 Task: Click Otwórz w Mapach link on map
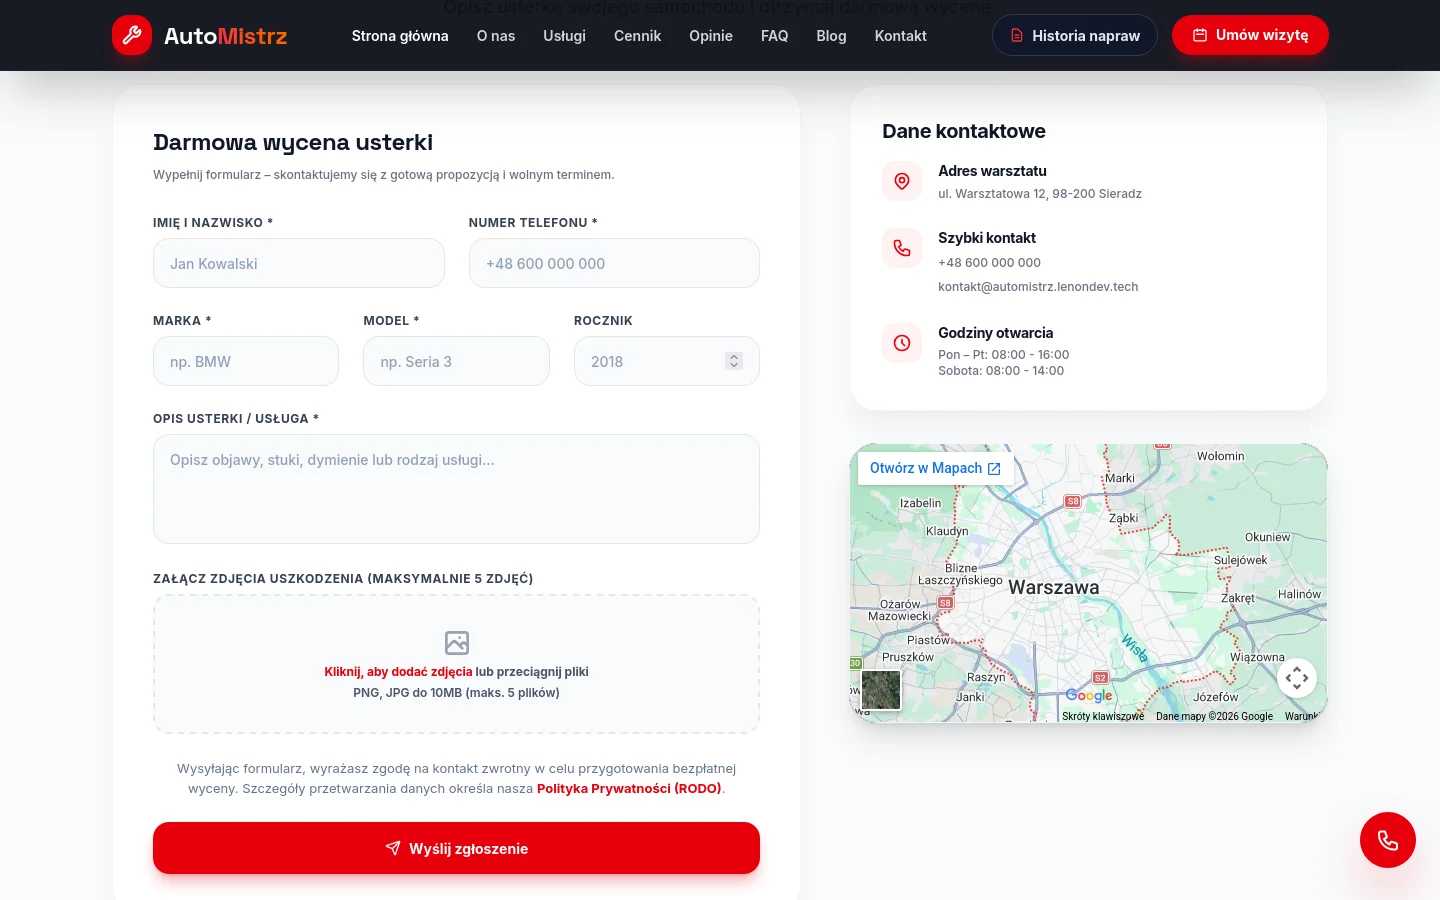[935, 468]
